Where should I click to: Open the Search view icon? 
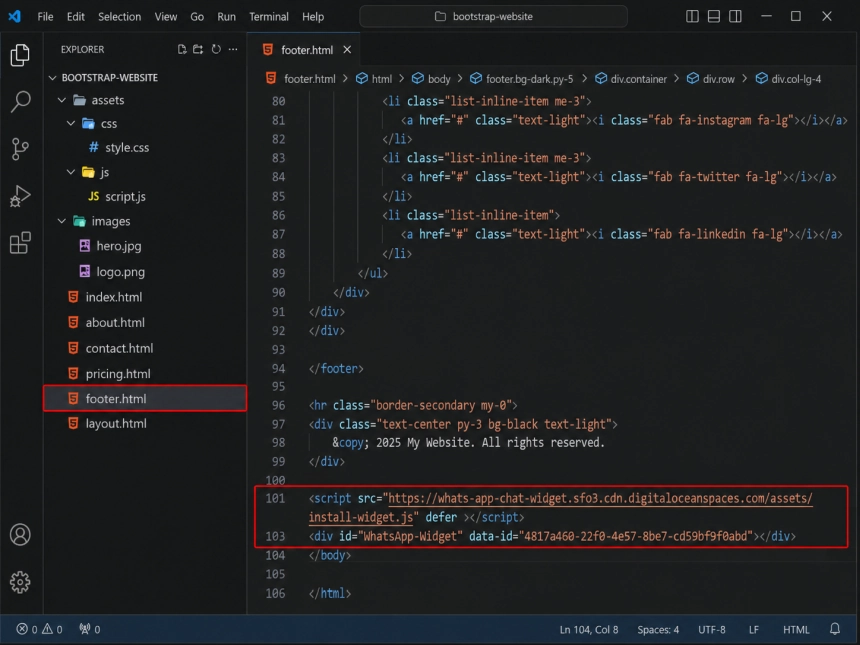point(20,101)
